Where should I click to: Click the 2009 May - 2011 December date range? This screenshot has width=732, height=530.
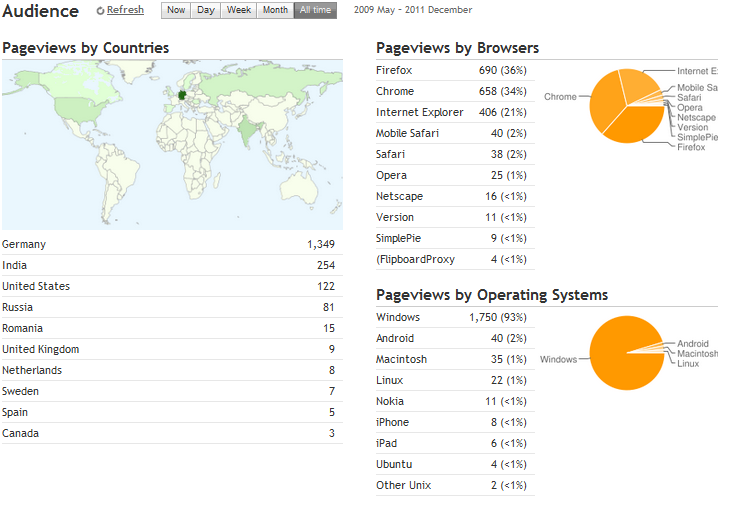coord(413,10)
